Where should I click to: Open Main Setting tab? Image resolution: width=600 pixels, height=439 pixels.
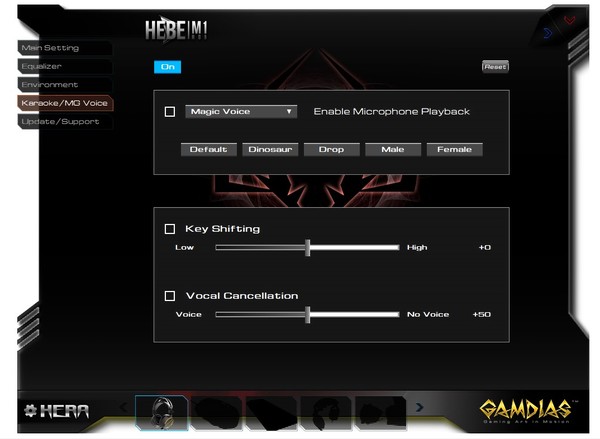[65, 48]
